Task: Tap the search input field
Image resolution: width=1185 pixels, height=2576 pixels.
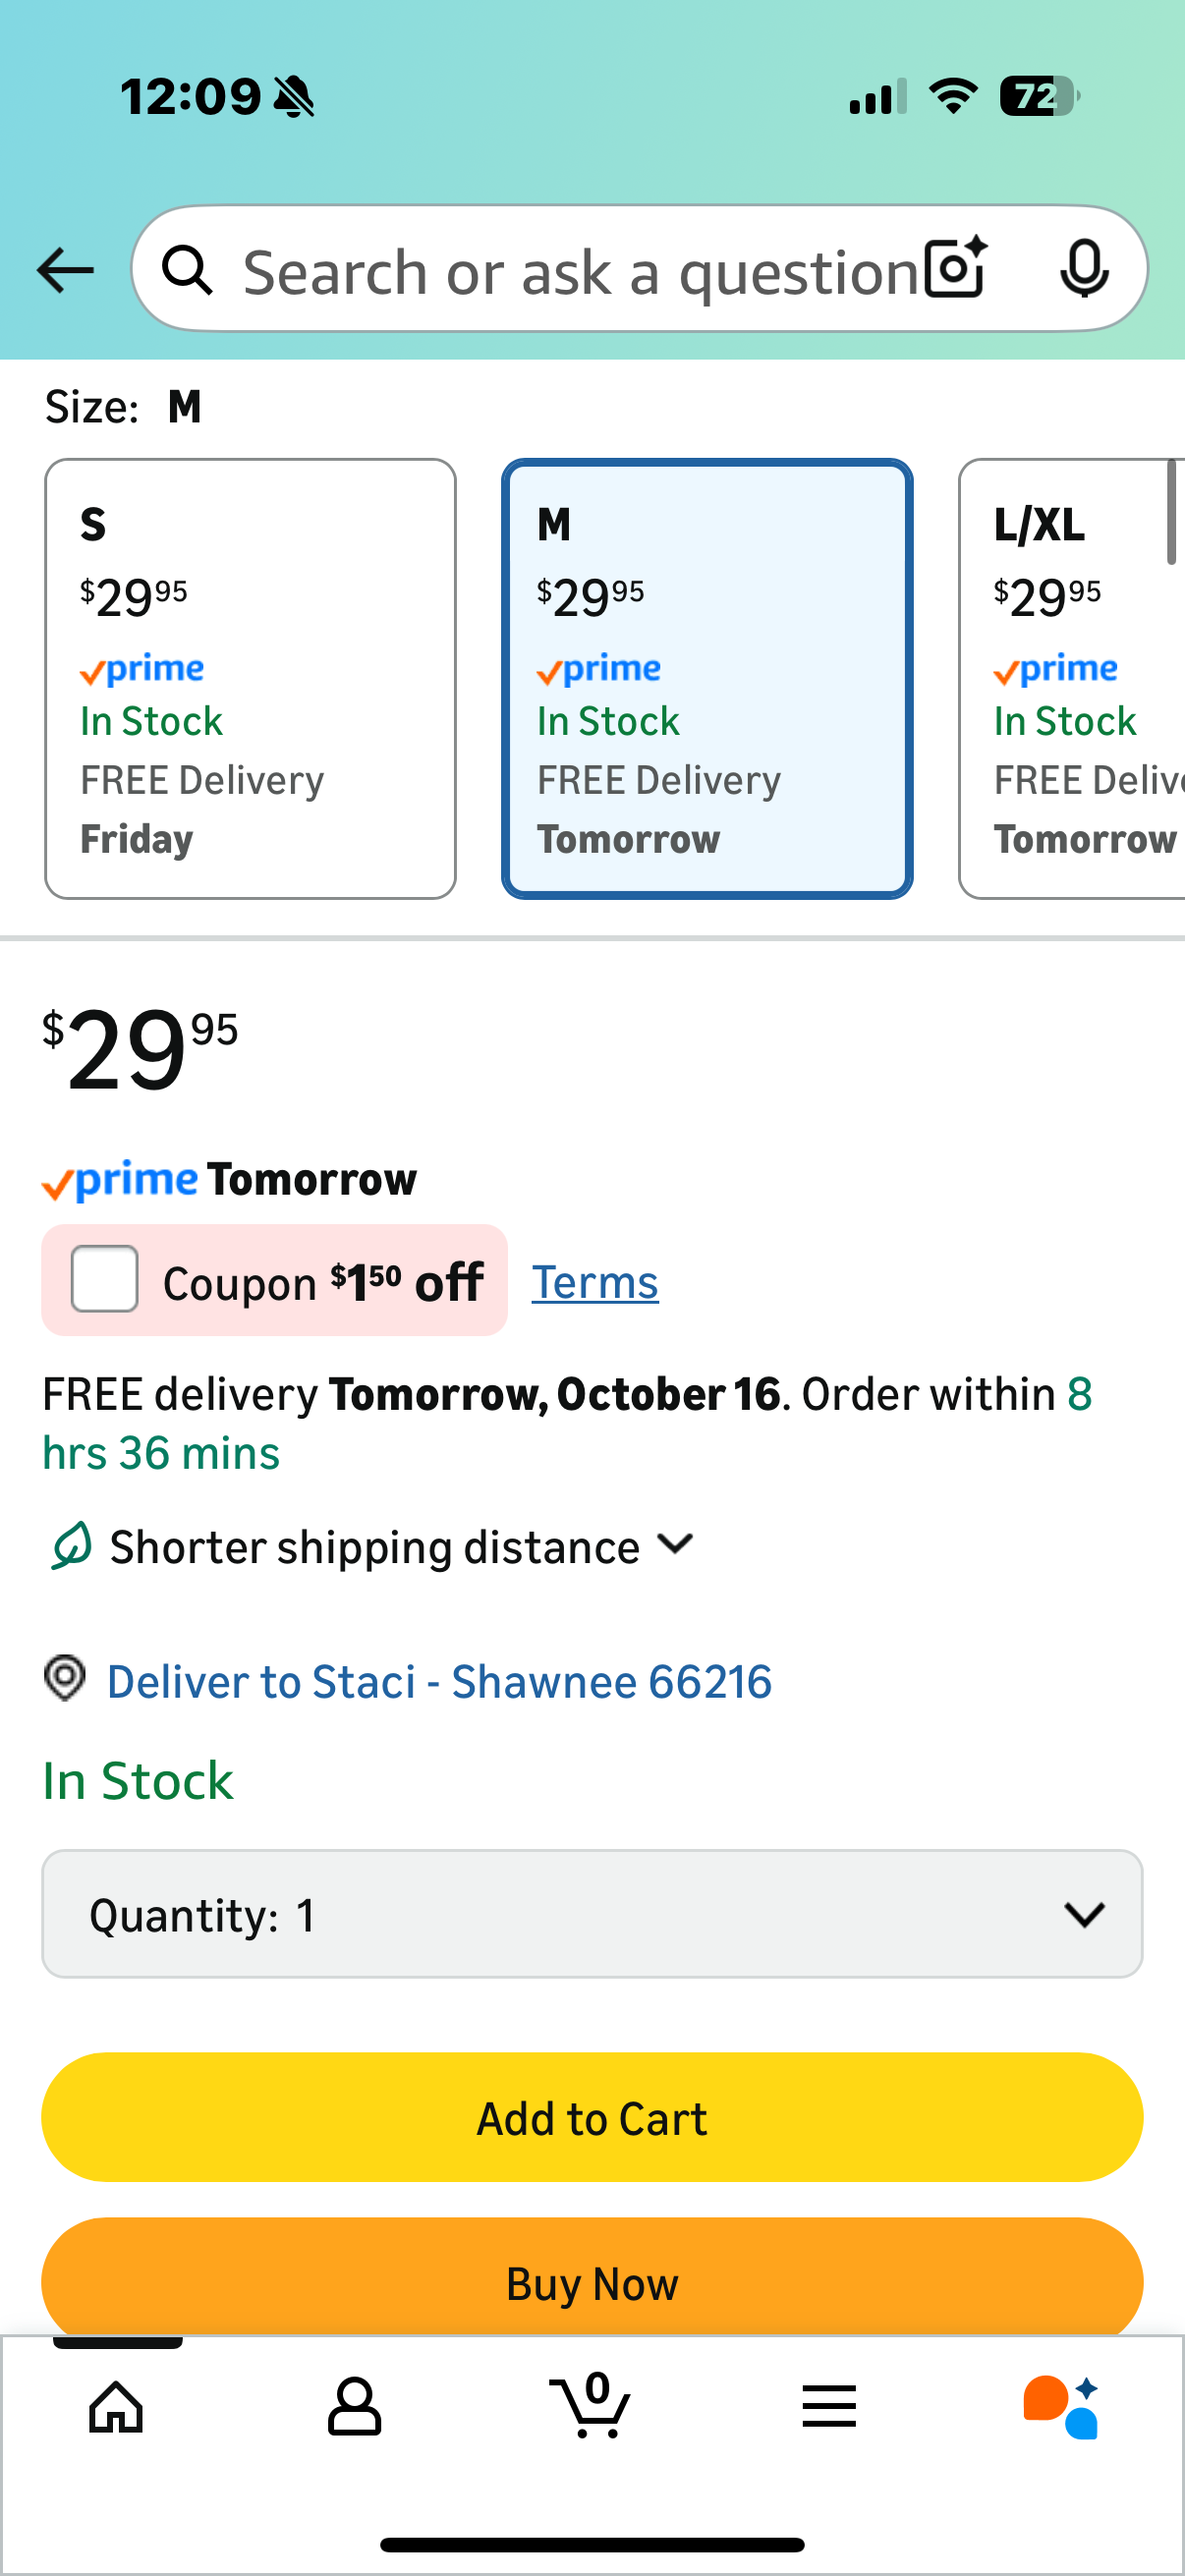Action: click(580, 271)
